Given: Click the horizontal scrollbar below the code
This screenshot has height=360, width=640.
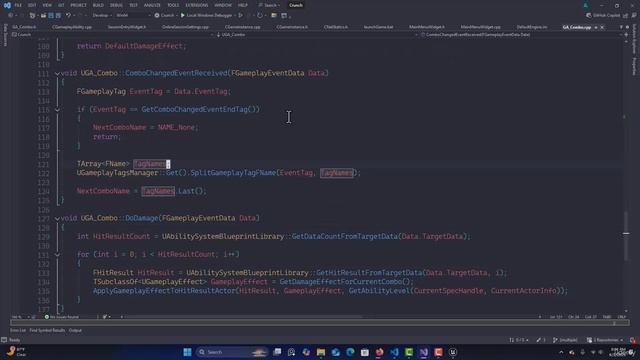Looking at the screenshot, I should pos(243,317).
